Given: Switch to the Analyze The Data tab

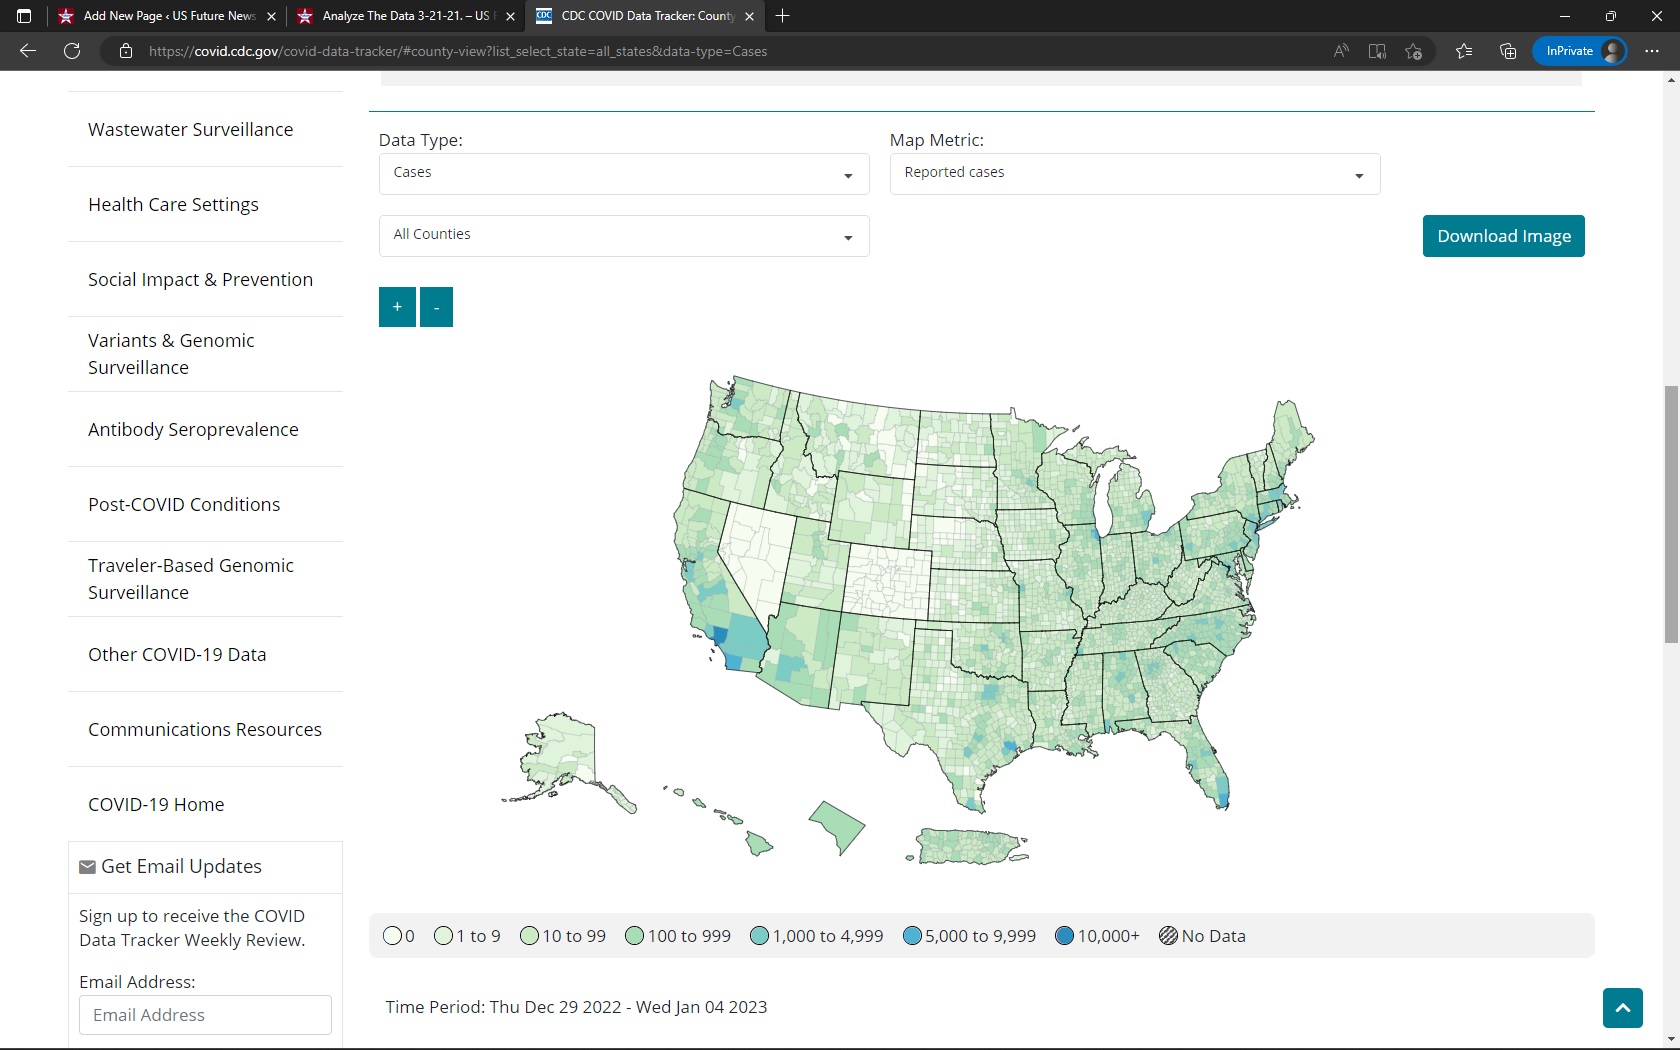Looking at the screenshot, I should 405,16.
